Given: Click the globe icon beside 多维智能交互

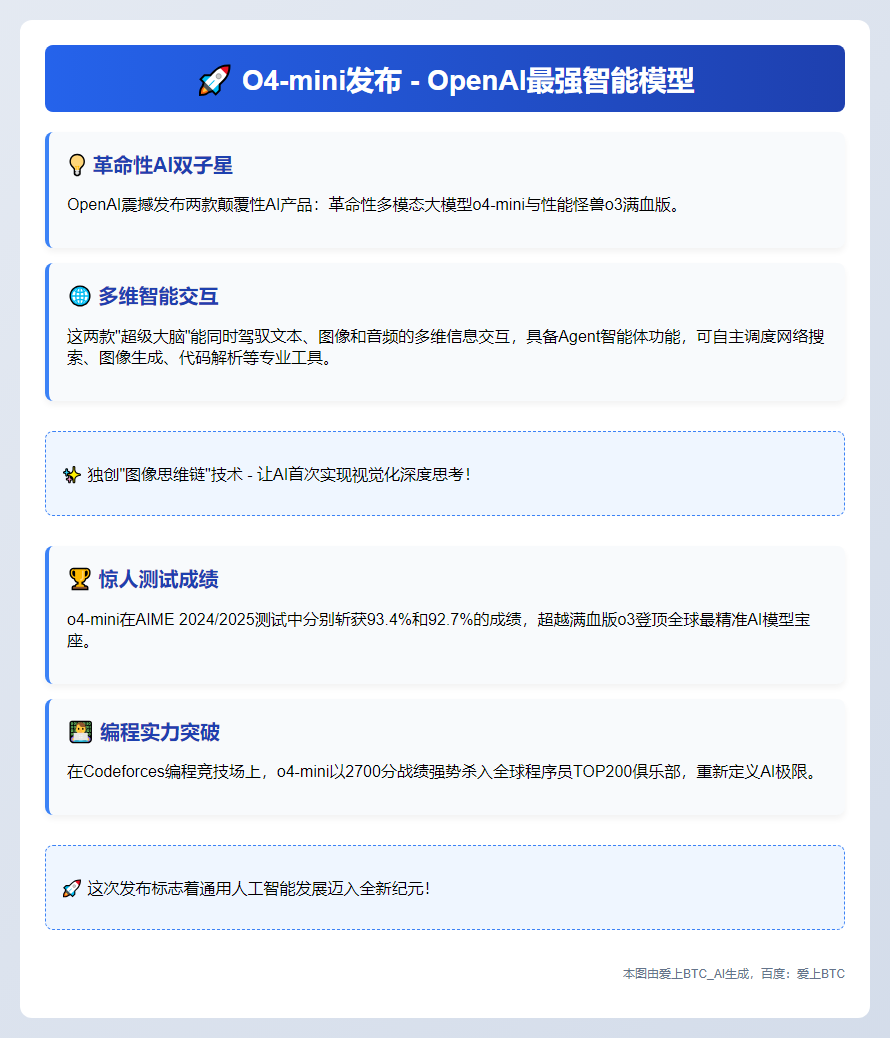Looking at the screenshot, I should (x=80, y=296).
